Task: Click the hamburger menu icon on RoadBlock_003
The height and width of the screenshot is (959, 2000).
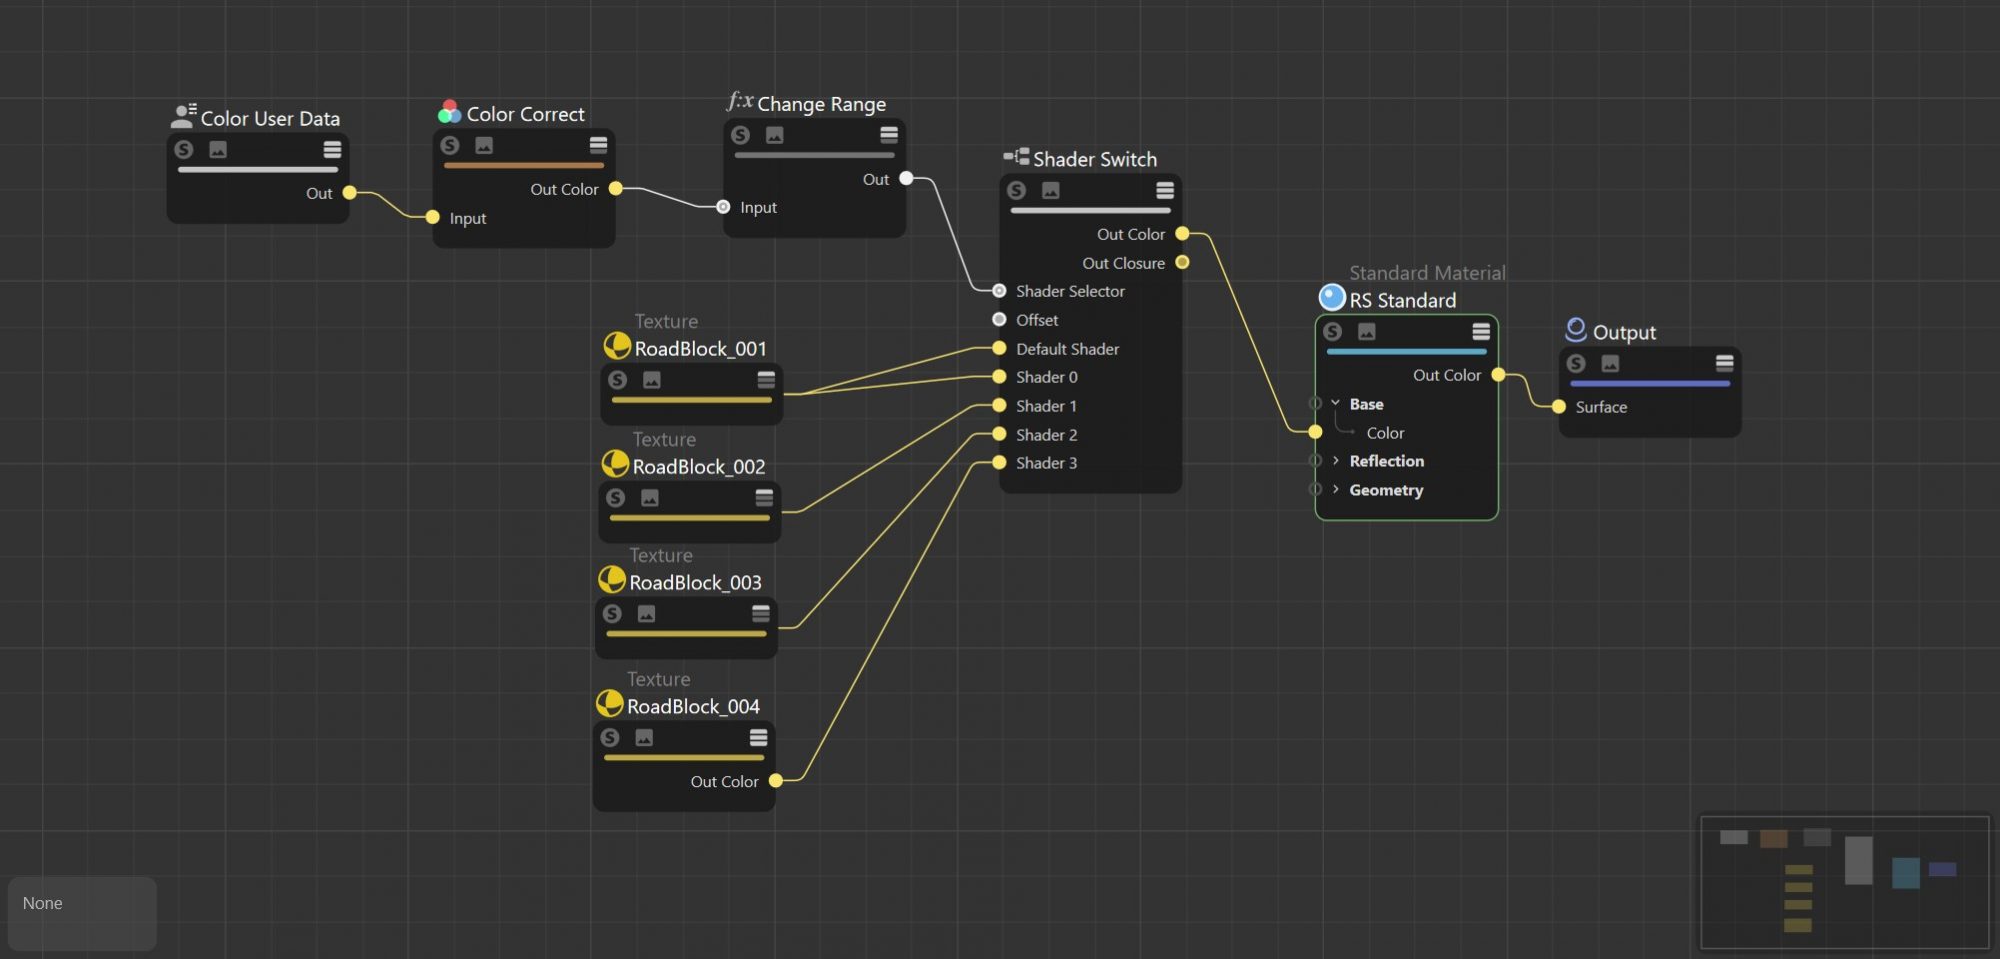Action: click(763, 613)
